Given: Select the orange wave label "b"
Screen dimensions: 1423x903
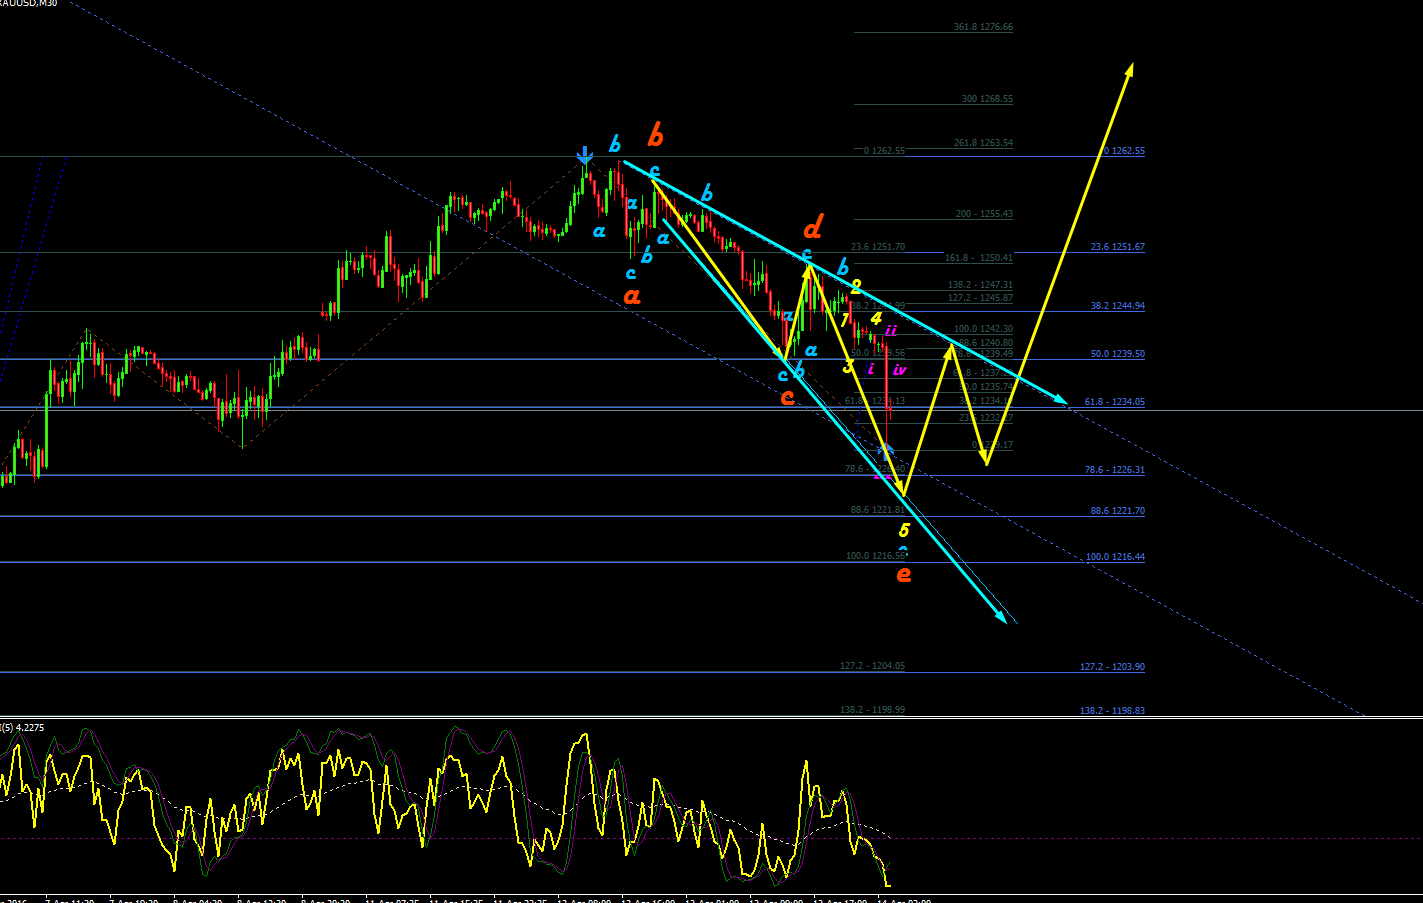Looking at the screenshot, I should point(656,134).
